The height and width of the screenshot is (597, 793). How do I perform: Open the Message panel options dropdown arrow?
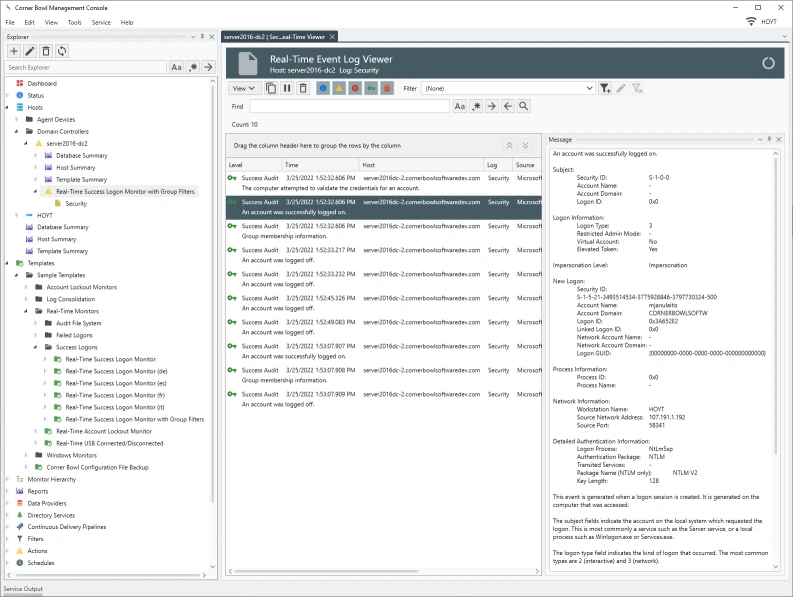tap(760, 139)
